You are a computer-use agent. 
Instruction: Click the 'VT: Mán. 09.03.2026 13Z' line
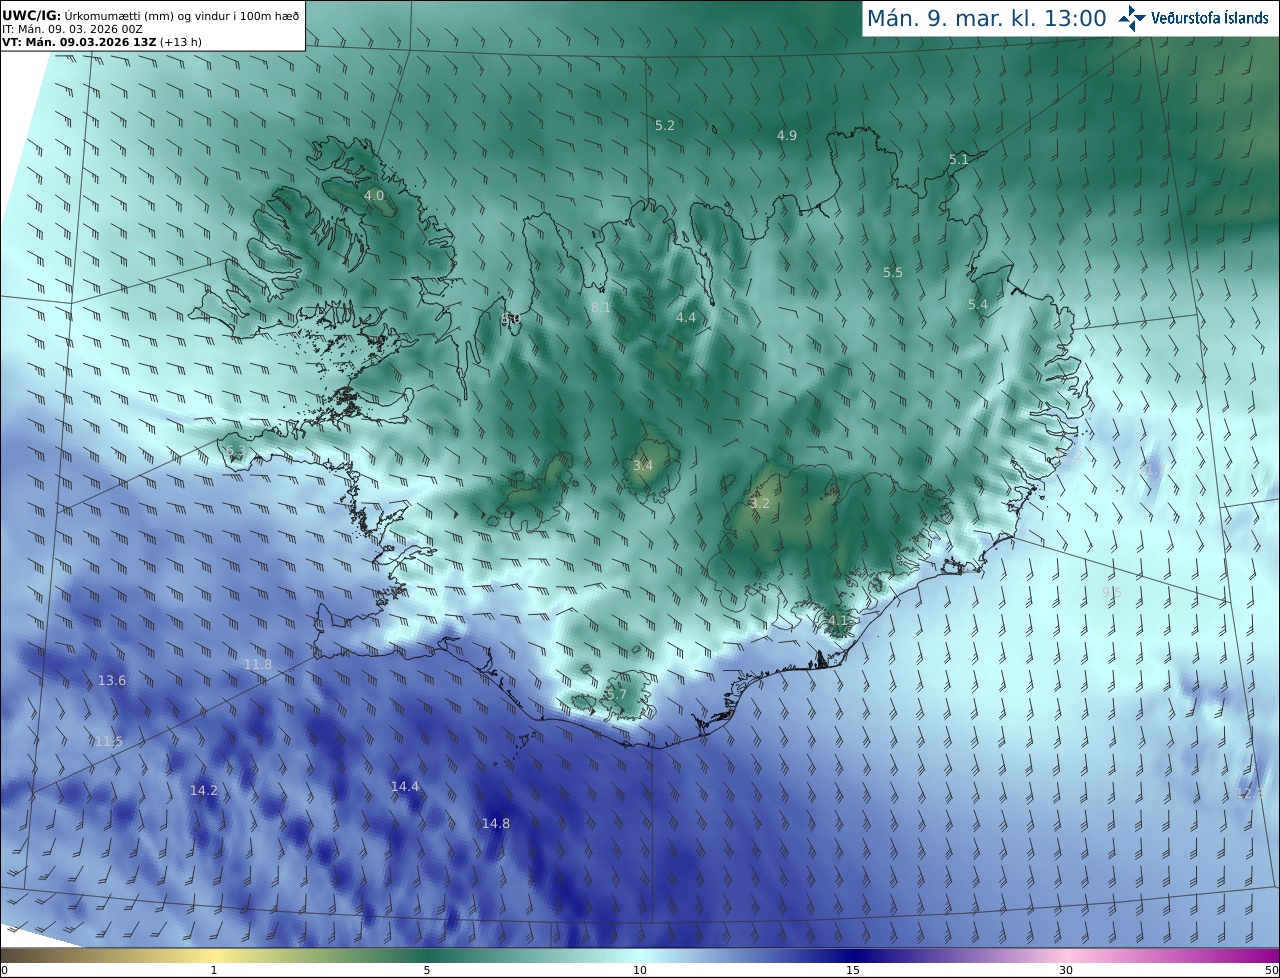102,42
